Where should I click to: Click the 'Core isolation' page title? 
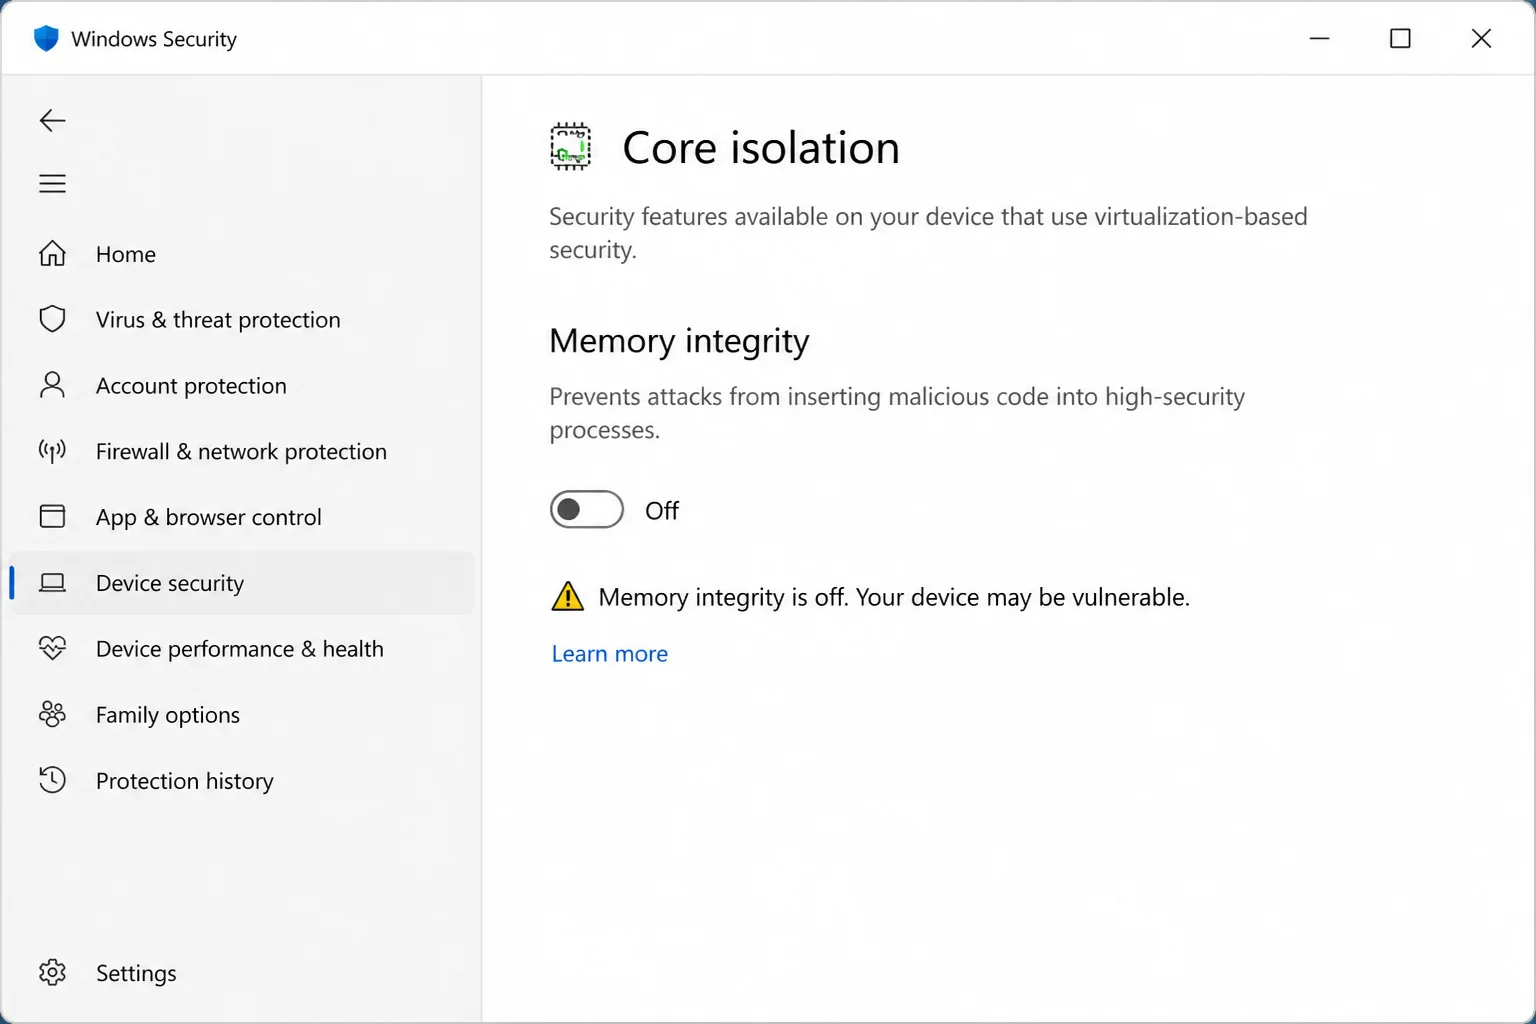coord(761,148)
